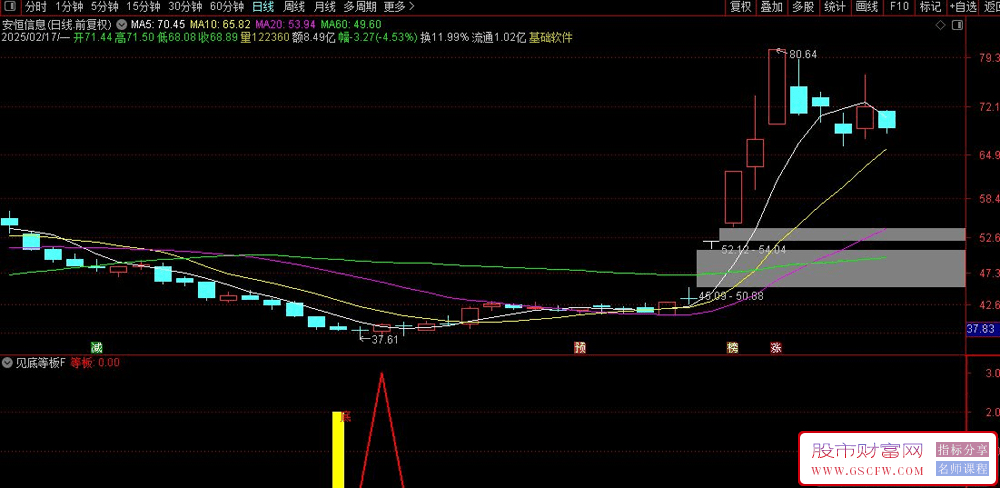
Task: Click the 减 marker icon below the chart
Action: [x=97, y=348]
